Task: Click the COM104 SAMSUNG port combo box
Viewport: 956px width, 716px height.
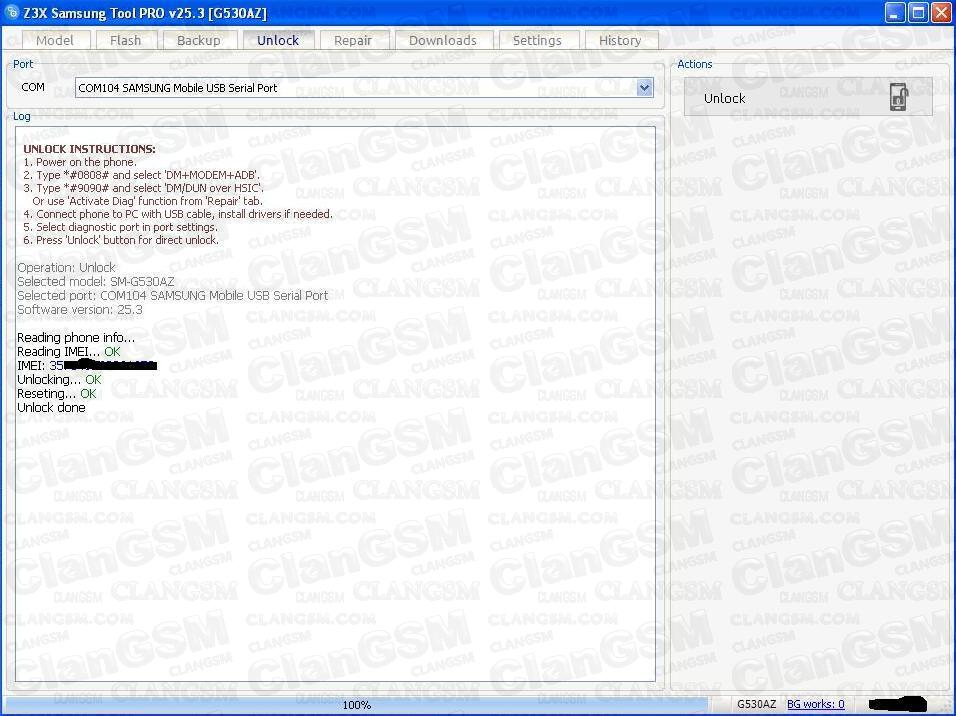Action: (364, 88)
